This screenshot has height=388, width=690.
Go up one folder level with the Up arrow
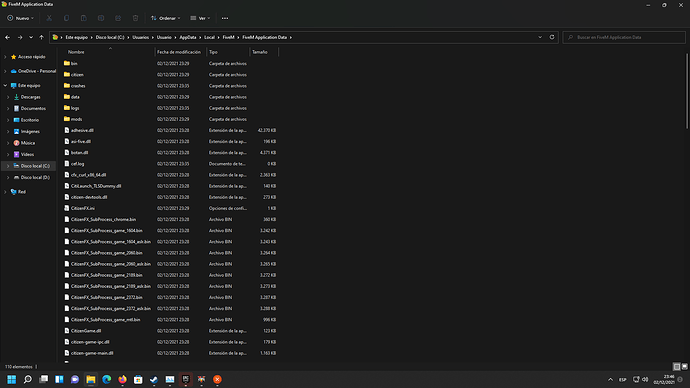[x=41, y=37]
